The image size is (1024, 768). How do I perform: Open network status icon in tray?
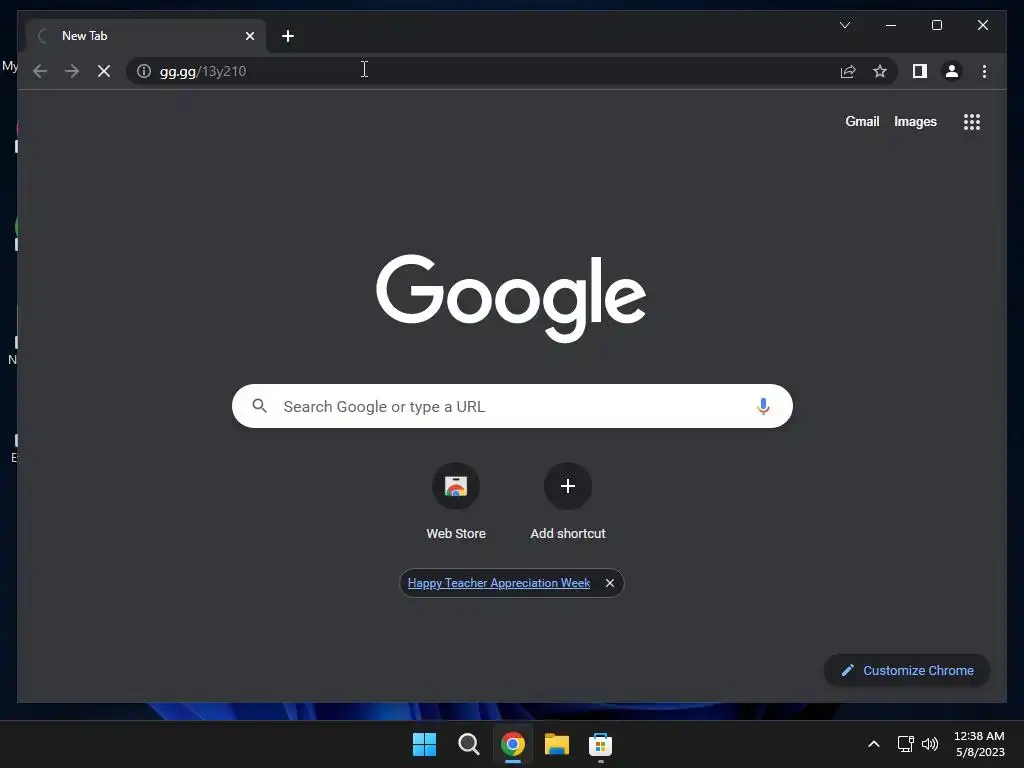[x=905, y=744]
